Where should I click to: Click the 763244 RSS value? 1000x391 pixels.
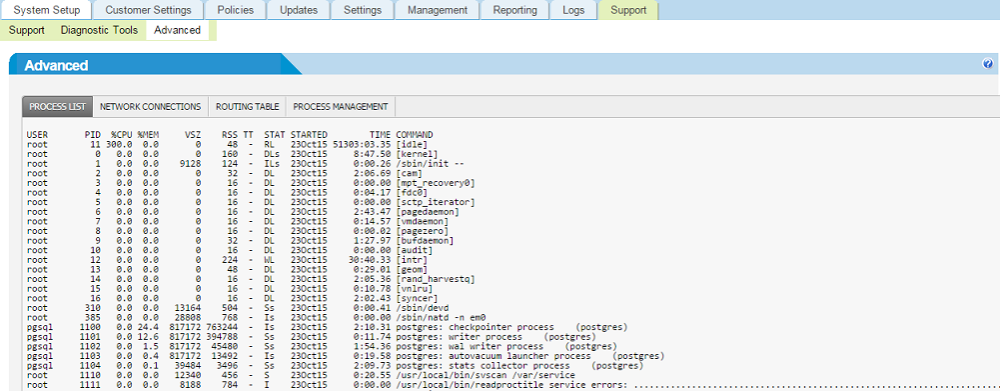point(221,327)
